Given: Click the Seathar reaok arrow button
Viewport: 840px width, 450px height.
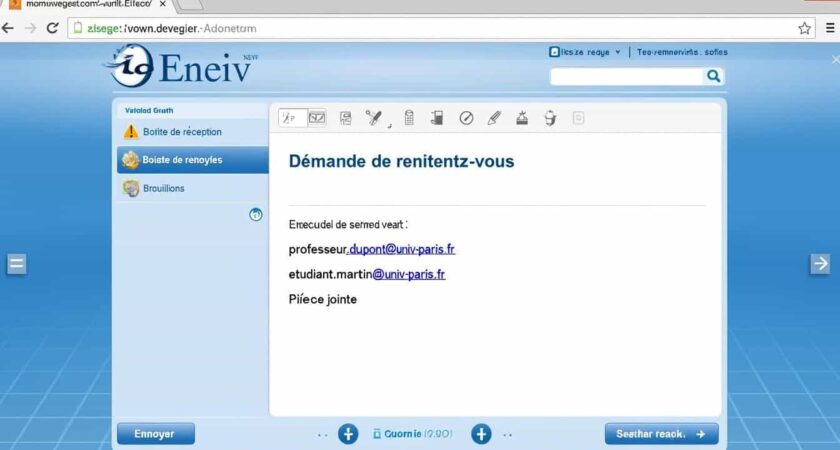Looking at the screenshot, I should click(x=662, y=434).
